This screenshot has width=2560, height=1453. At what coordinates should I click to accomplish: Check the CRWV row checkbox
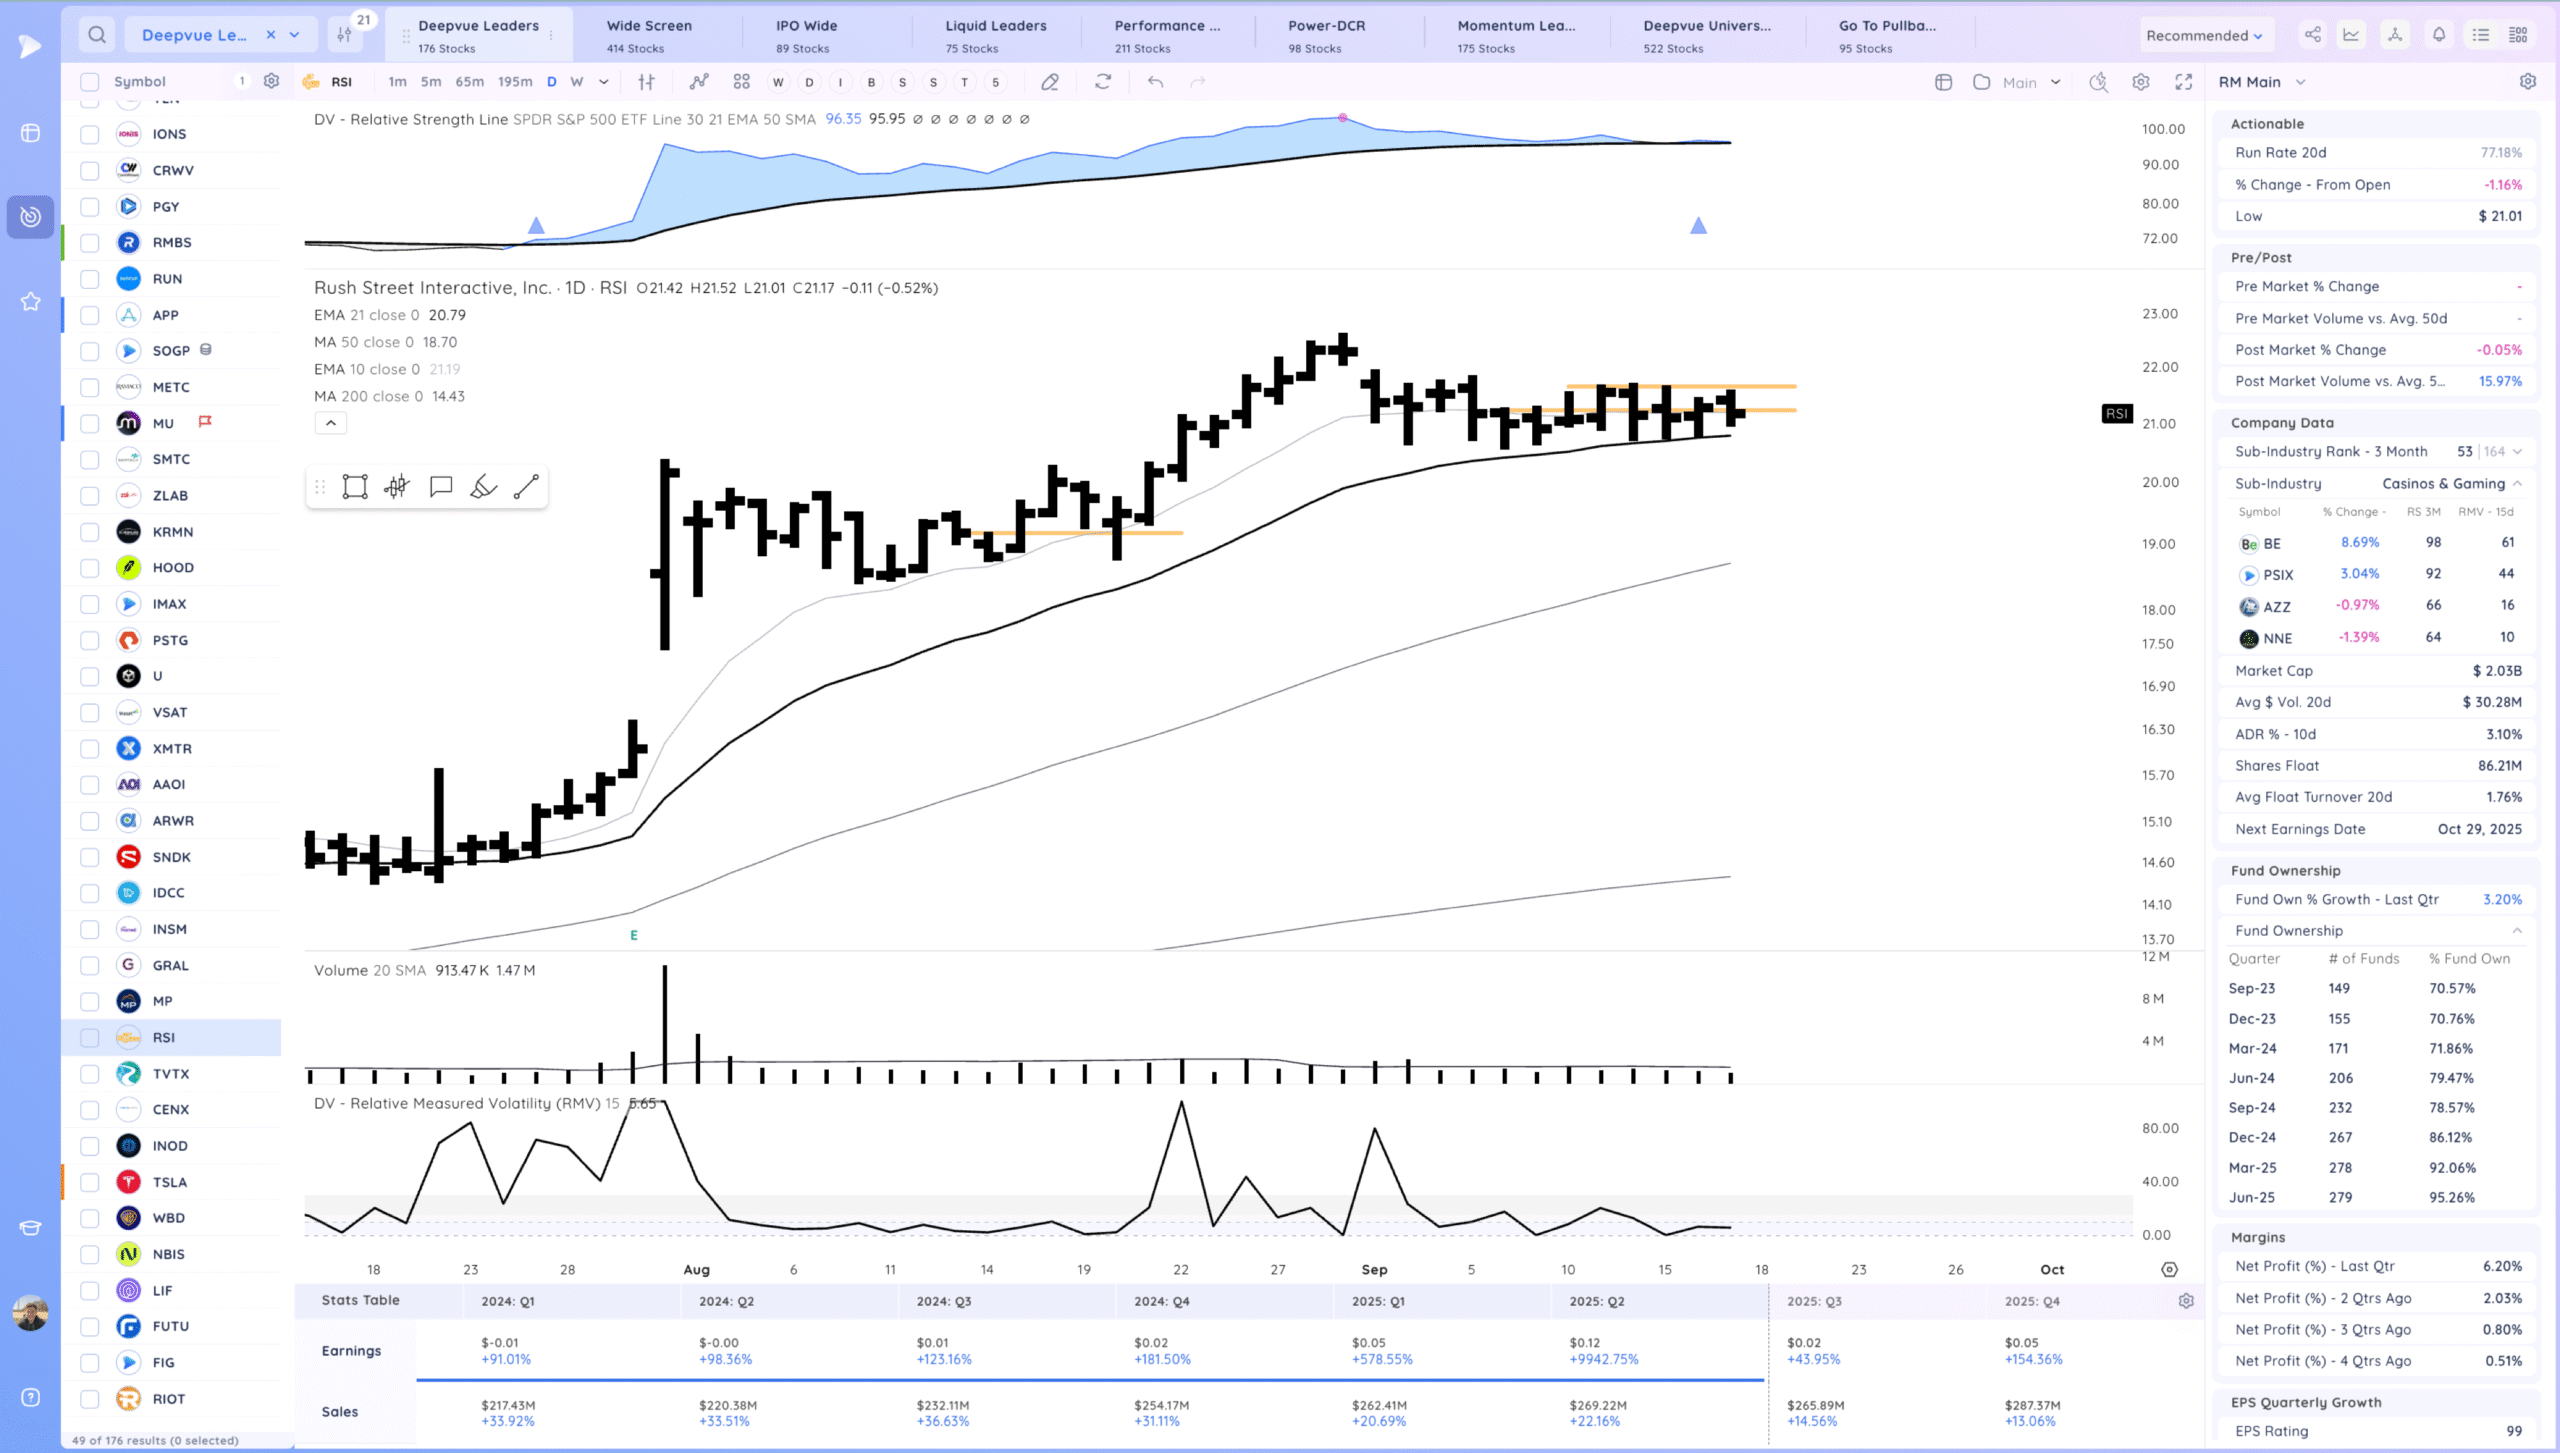[90, 171]
